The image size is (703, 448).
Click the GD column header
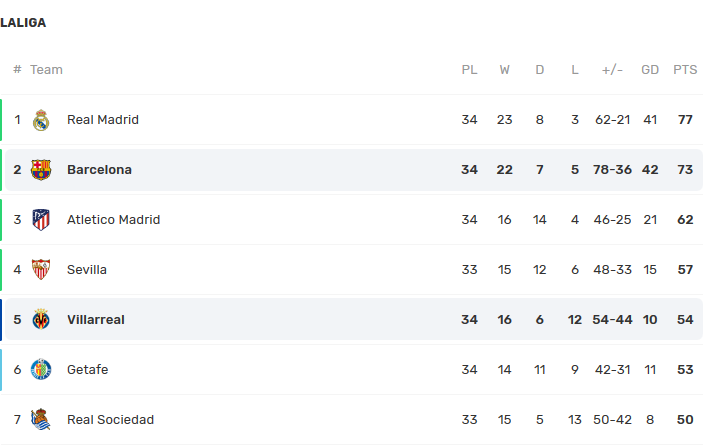coord(650,70)
